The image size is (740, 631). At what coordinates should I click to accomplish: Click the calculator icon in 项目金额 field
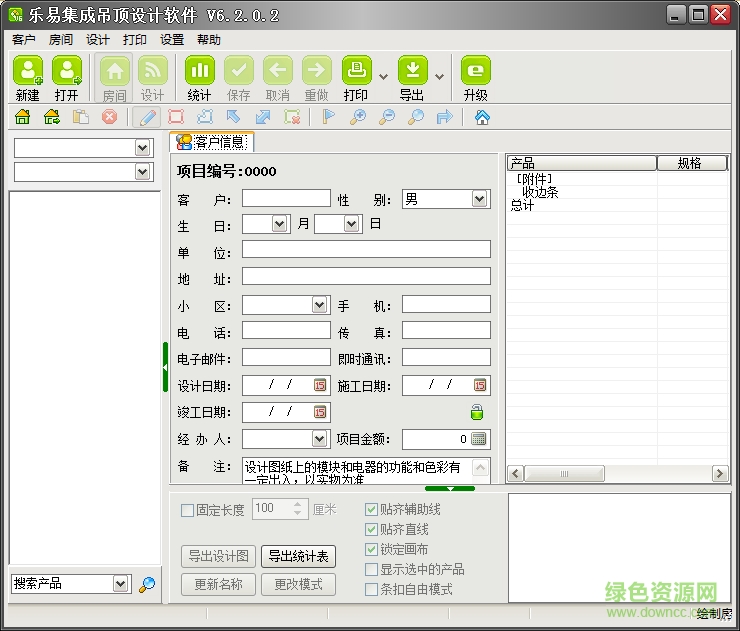479,439
